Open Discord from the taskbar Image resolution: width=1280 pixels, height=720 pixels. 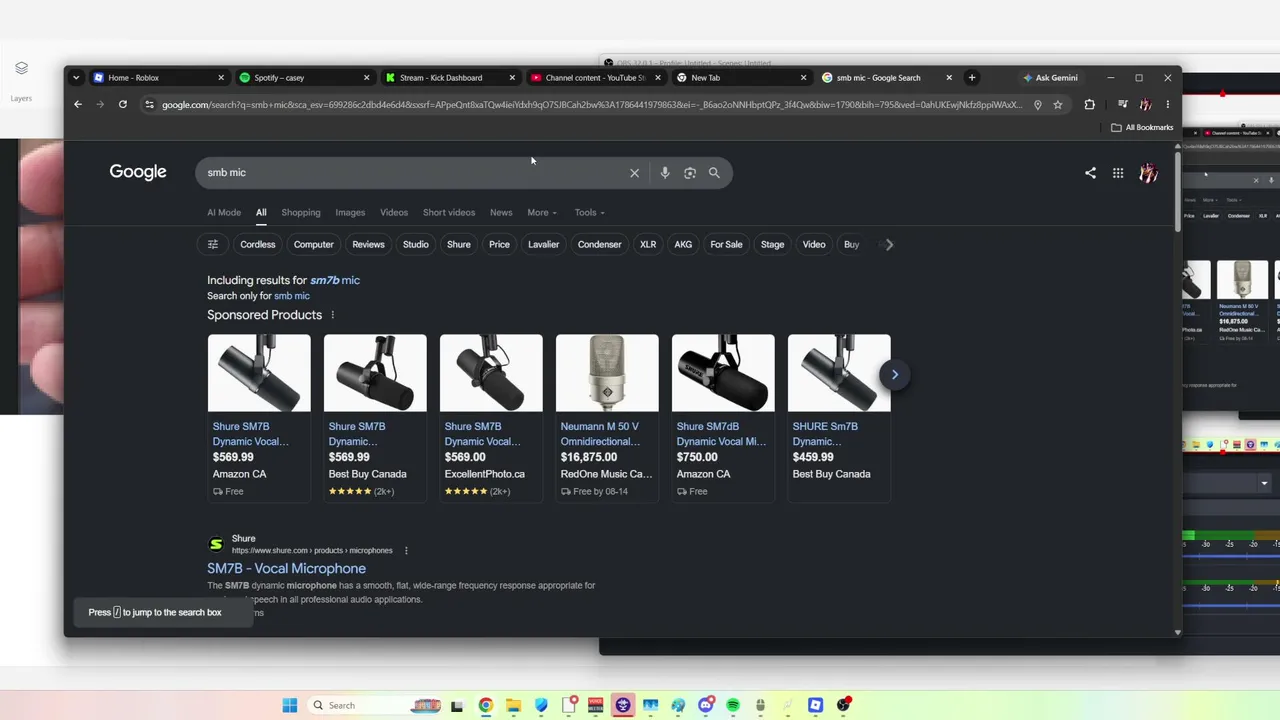(x=706, y=705)
